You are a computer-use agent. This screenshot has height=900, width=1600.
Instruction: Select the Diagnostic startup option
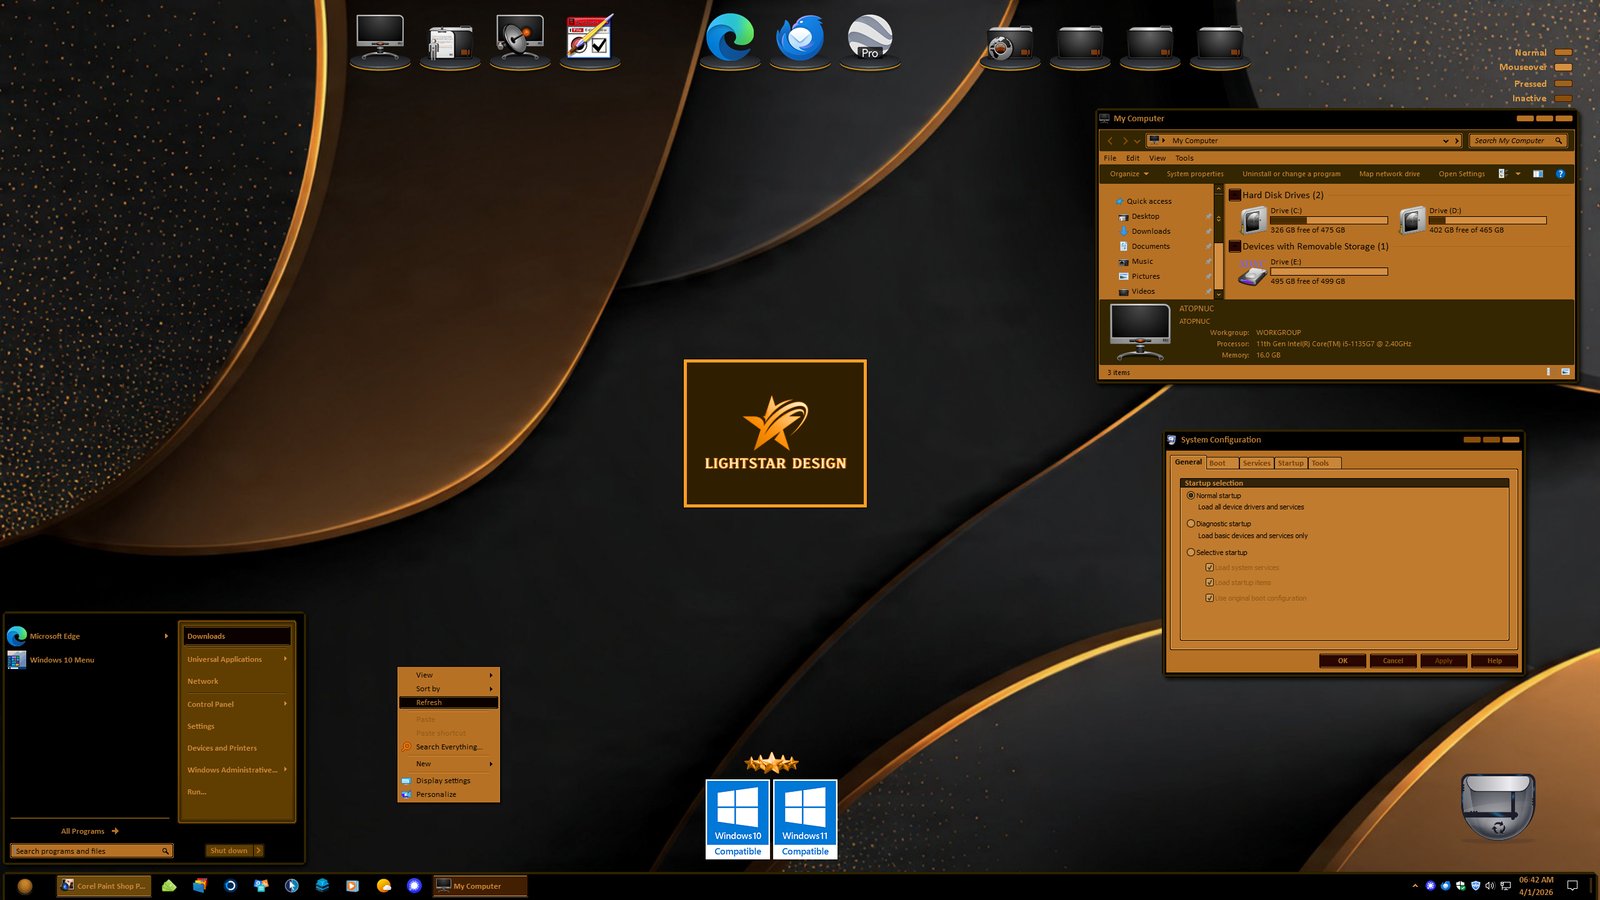click(x=1191, y=524)
